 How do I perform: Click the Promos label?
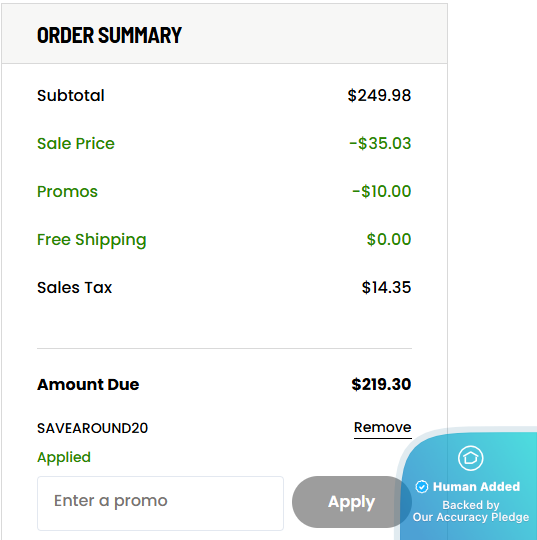coord(67,191)
